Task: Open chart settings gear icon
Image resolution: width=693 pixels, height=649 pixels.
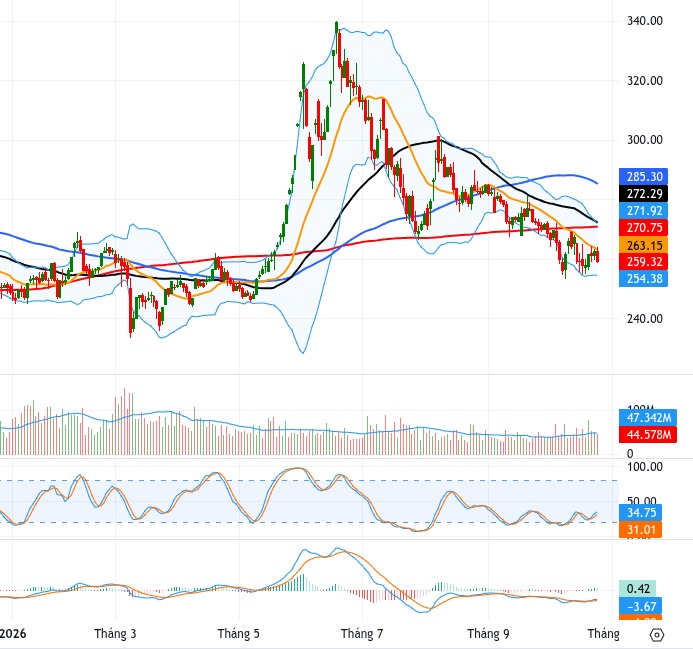Action: [657, 635]
